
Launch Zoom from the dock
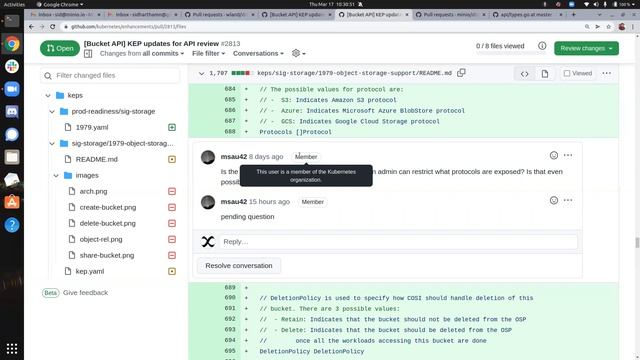click(x=12, y=89)
